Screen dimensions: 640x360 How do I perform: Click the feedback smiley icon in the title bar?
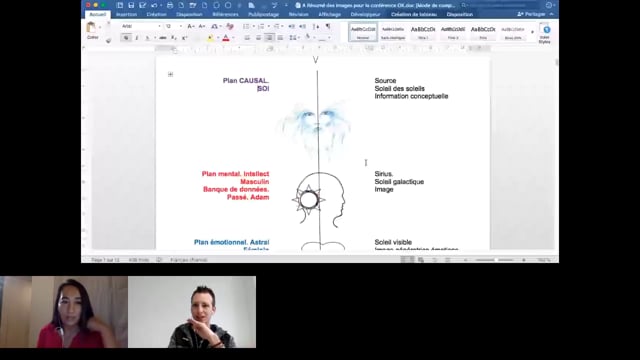click(x=549, y=5)
